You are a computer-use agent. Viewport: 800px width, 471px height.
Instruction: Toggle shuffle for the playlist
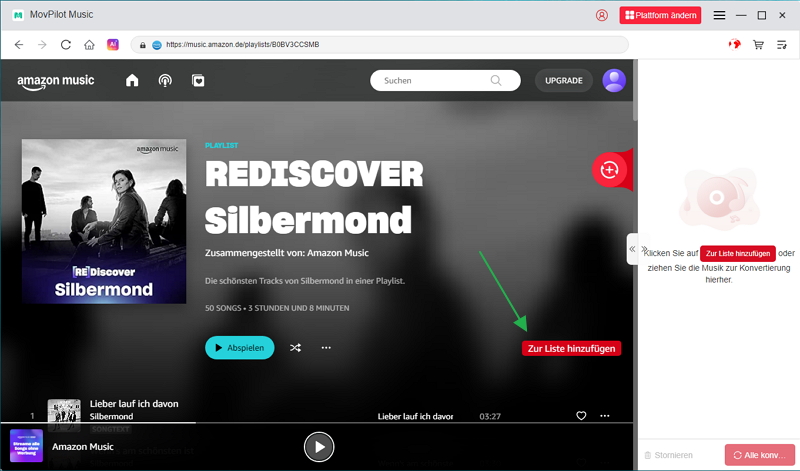pyautogui.click(x=295, y=348)
